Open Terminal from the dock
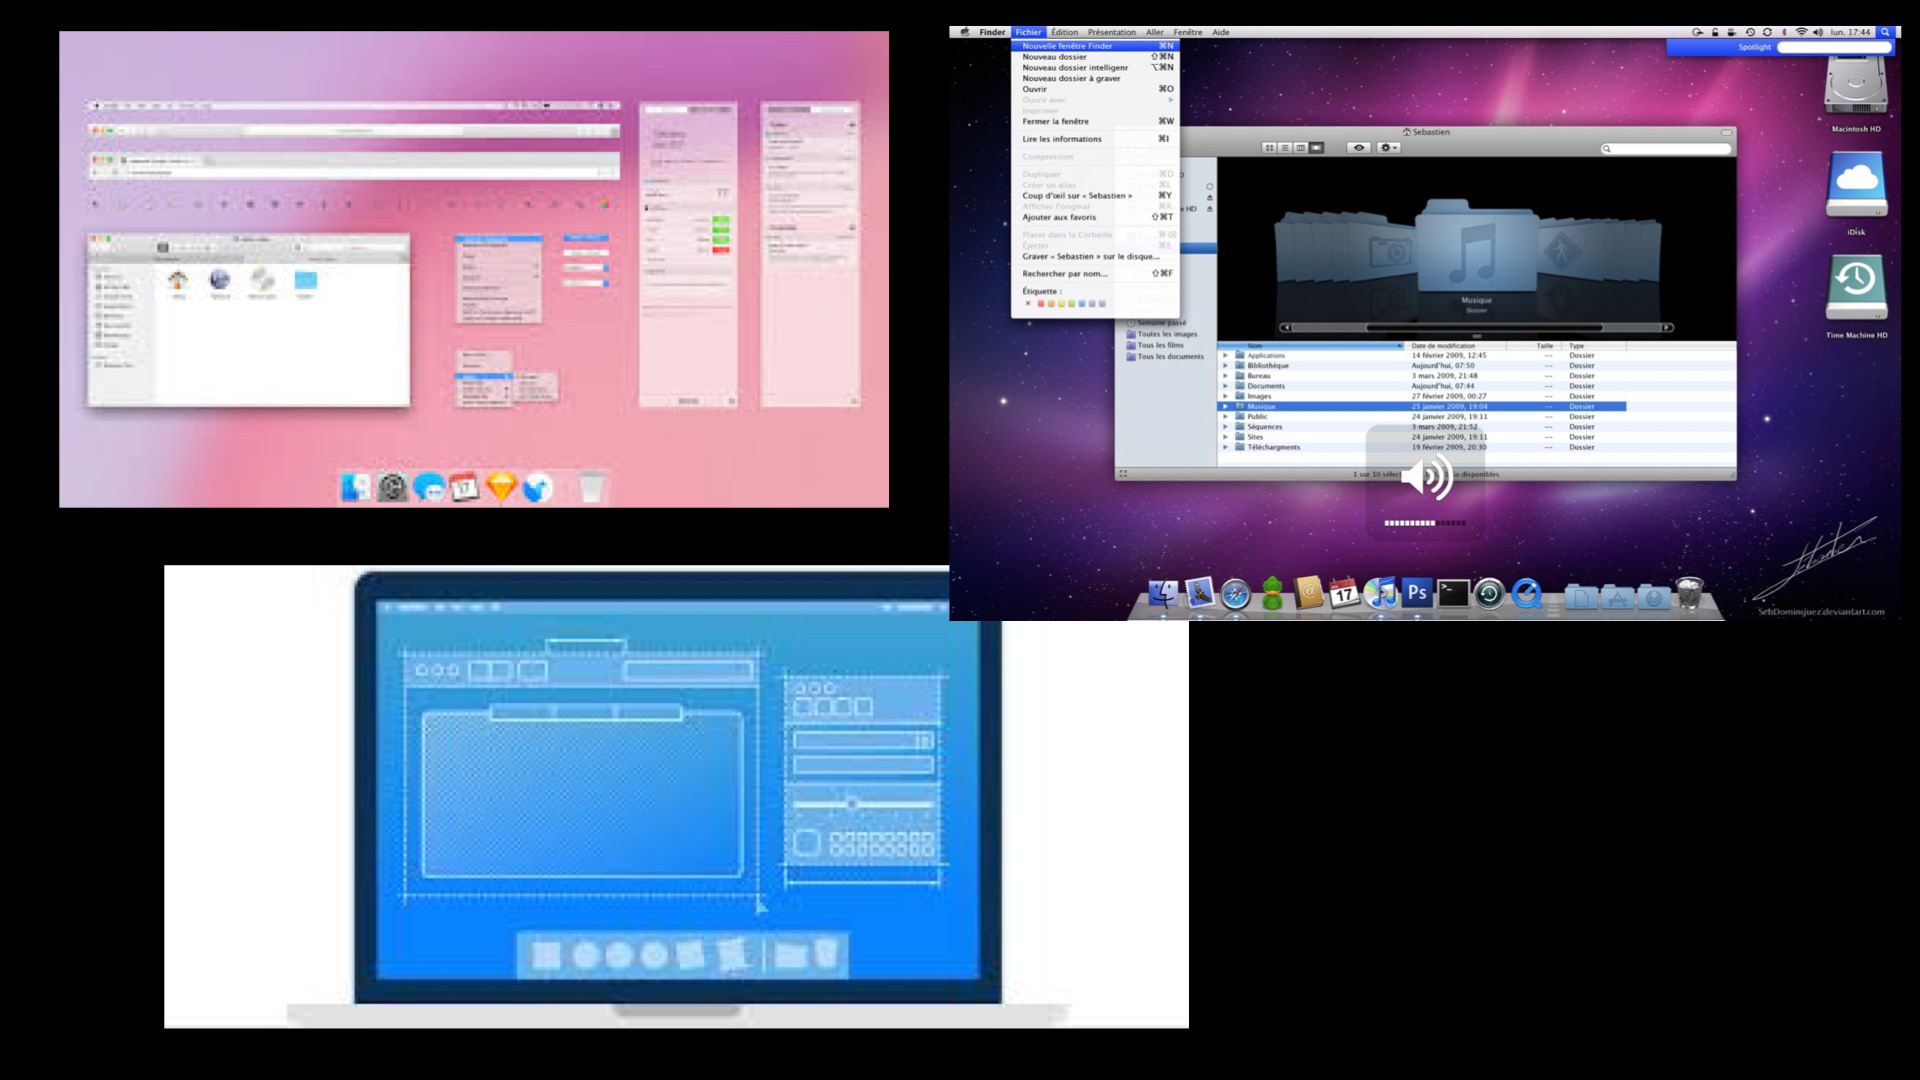Image resolution: width=1920 pixels, height=1080 pixels. coord(1453,594)
